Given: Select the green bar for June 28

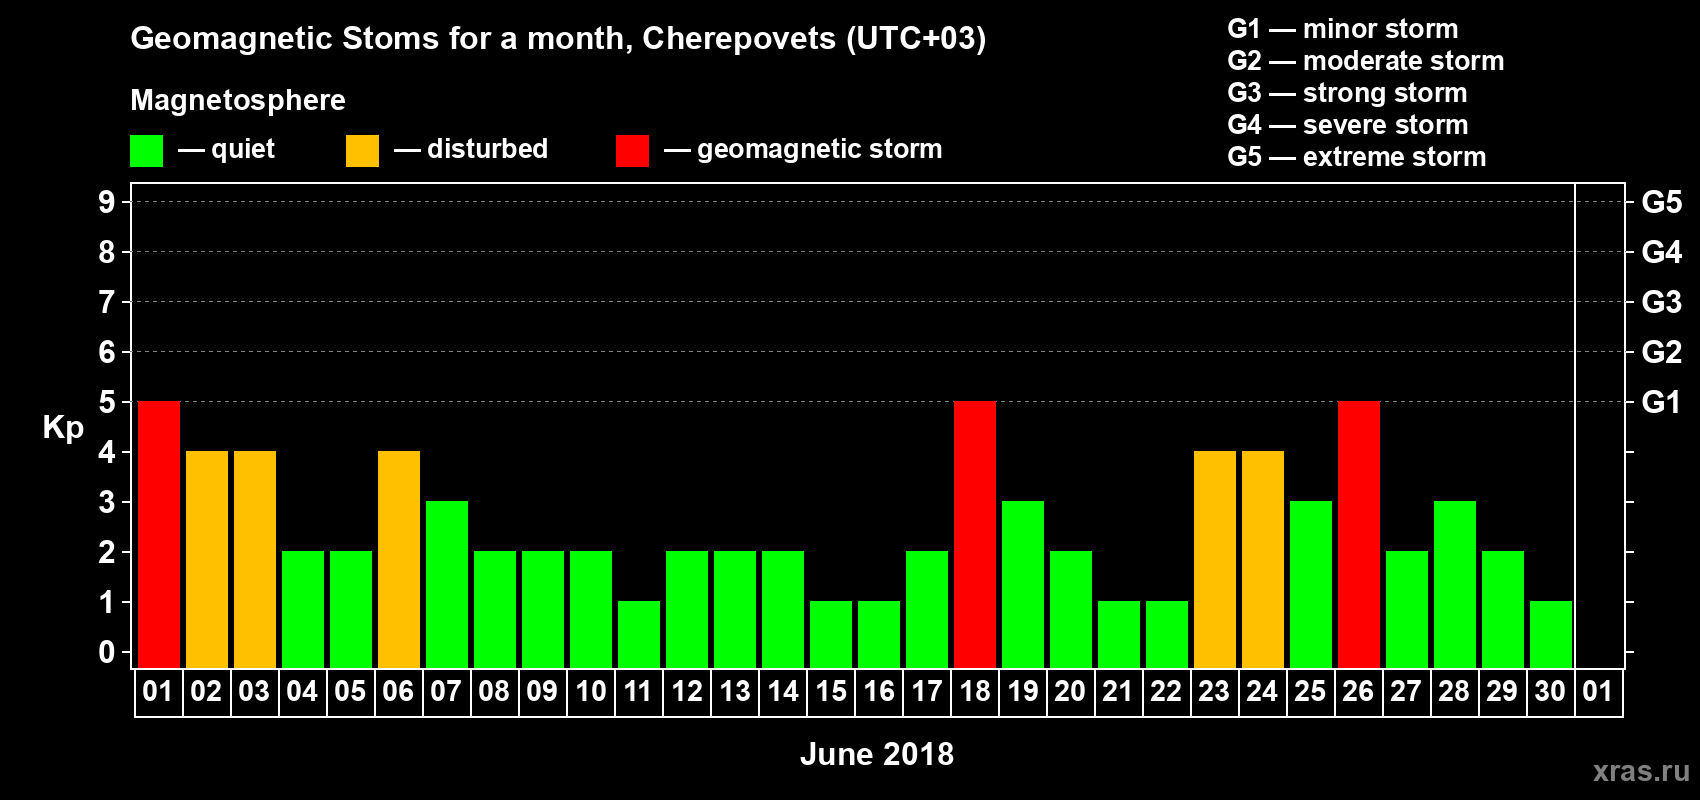Looking at the screenshot, I should [1455, 585].
